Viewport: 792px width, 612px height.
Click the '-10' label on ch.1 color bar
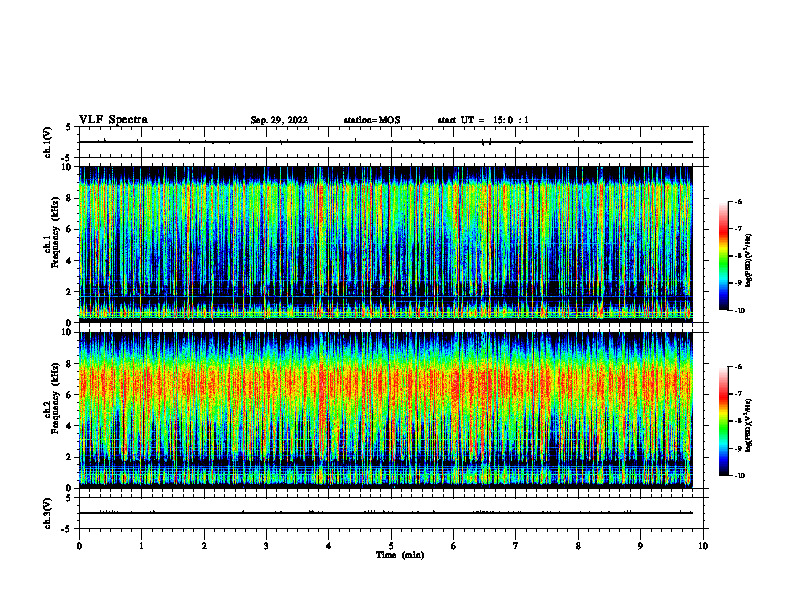(x=740, y=311)
